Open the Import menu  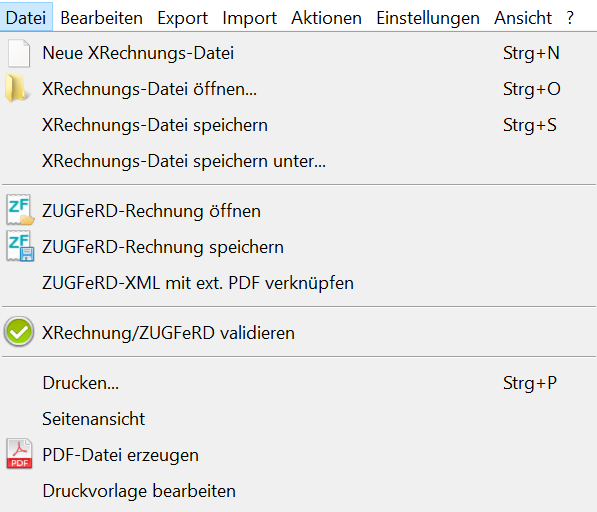[249, 18]
